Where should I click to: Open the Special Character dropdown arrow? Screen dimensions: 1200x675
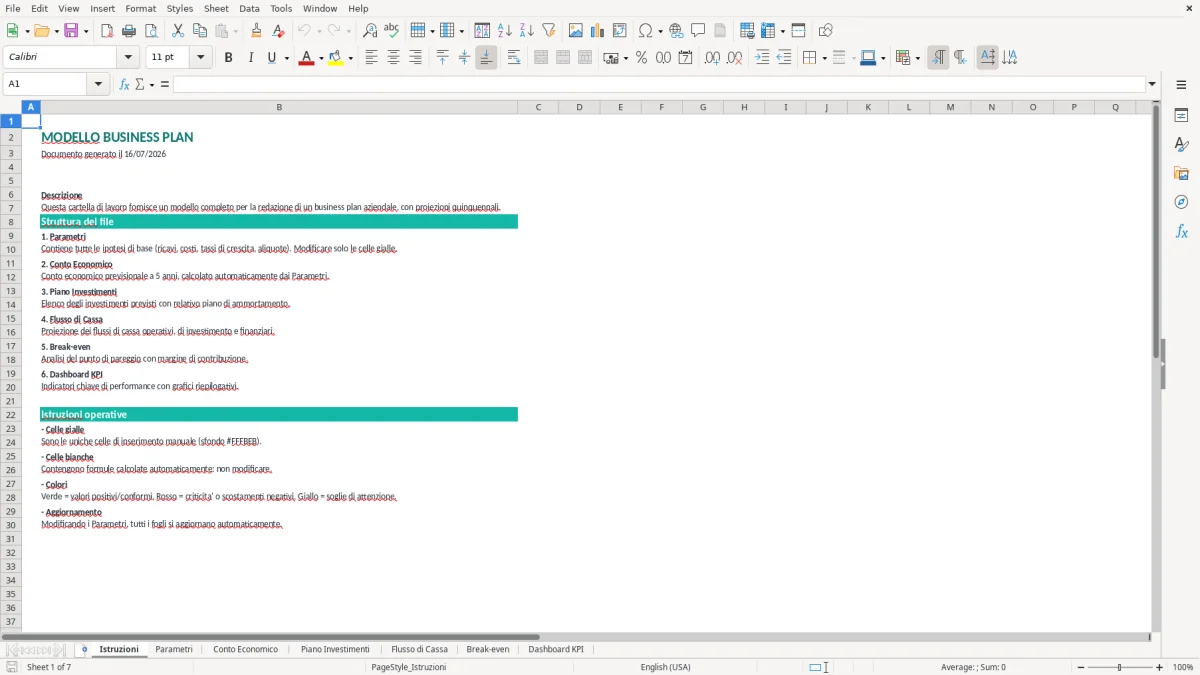(660, 31)
